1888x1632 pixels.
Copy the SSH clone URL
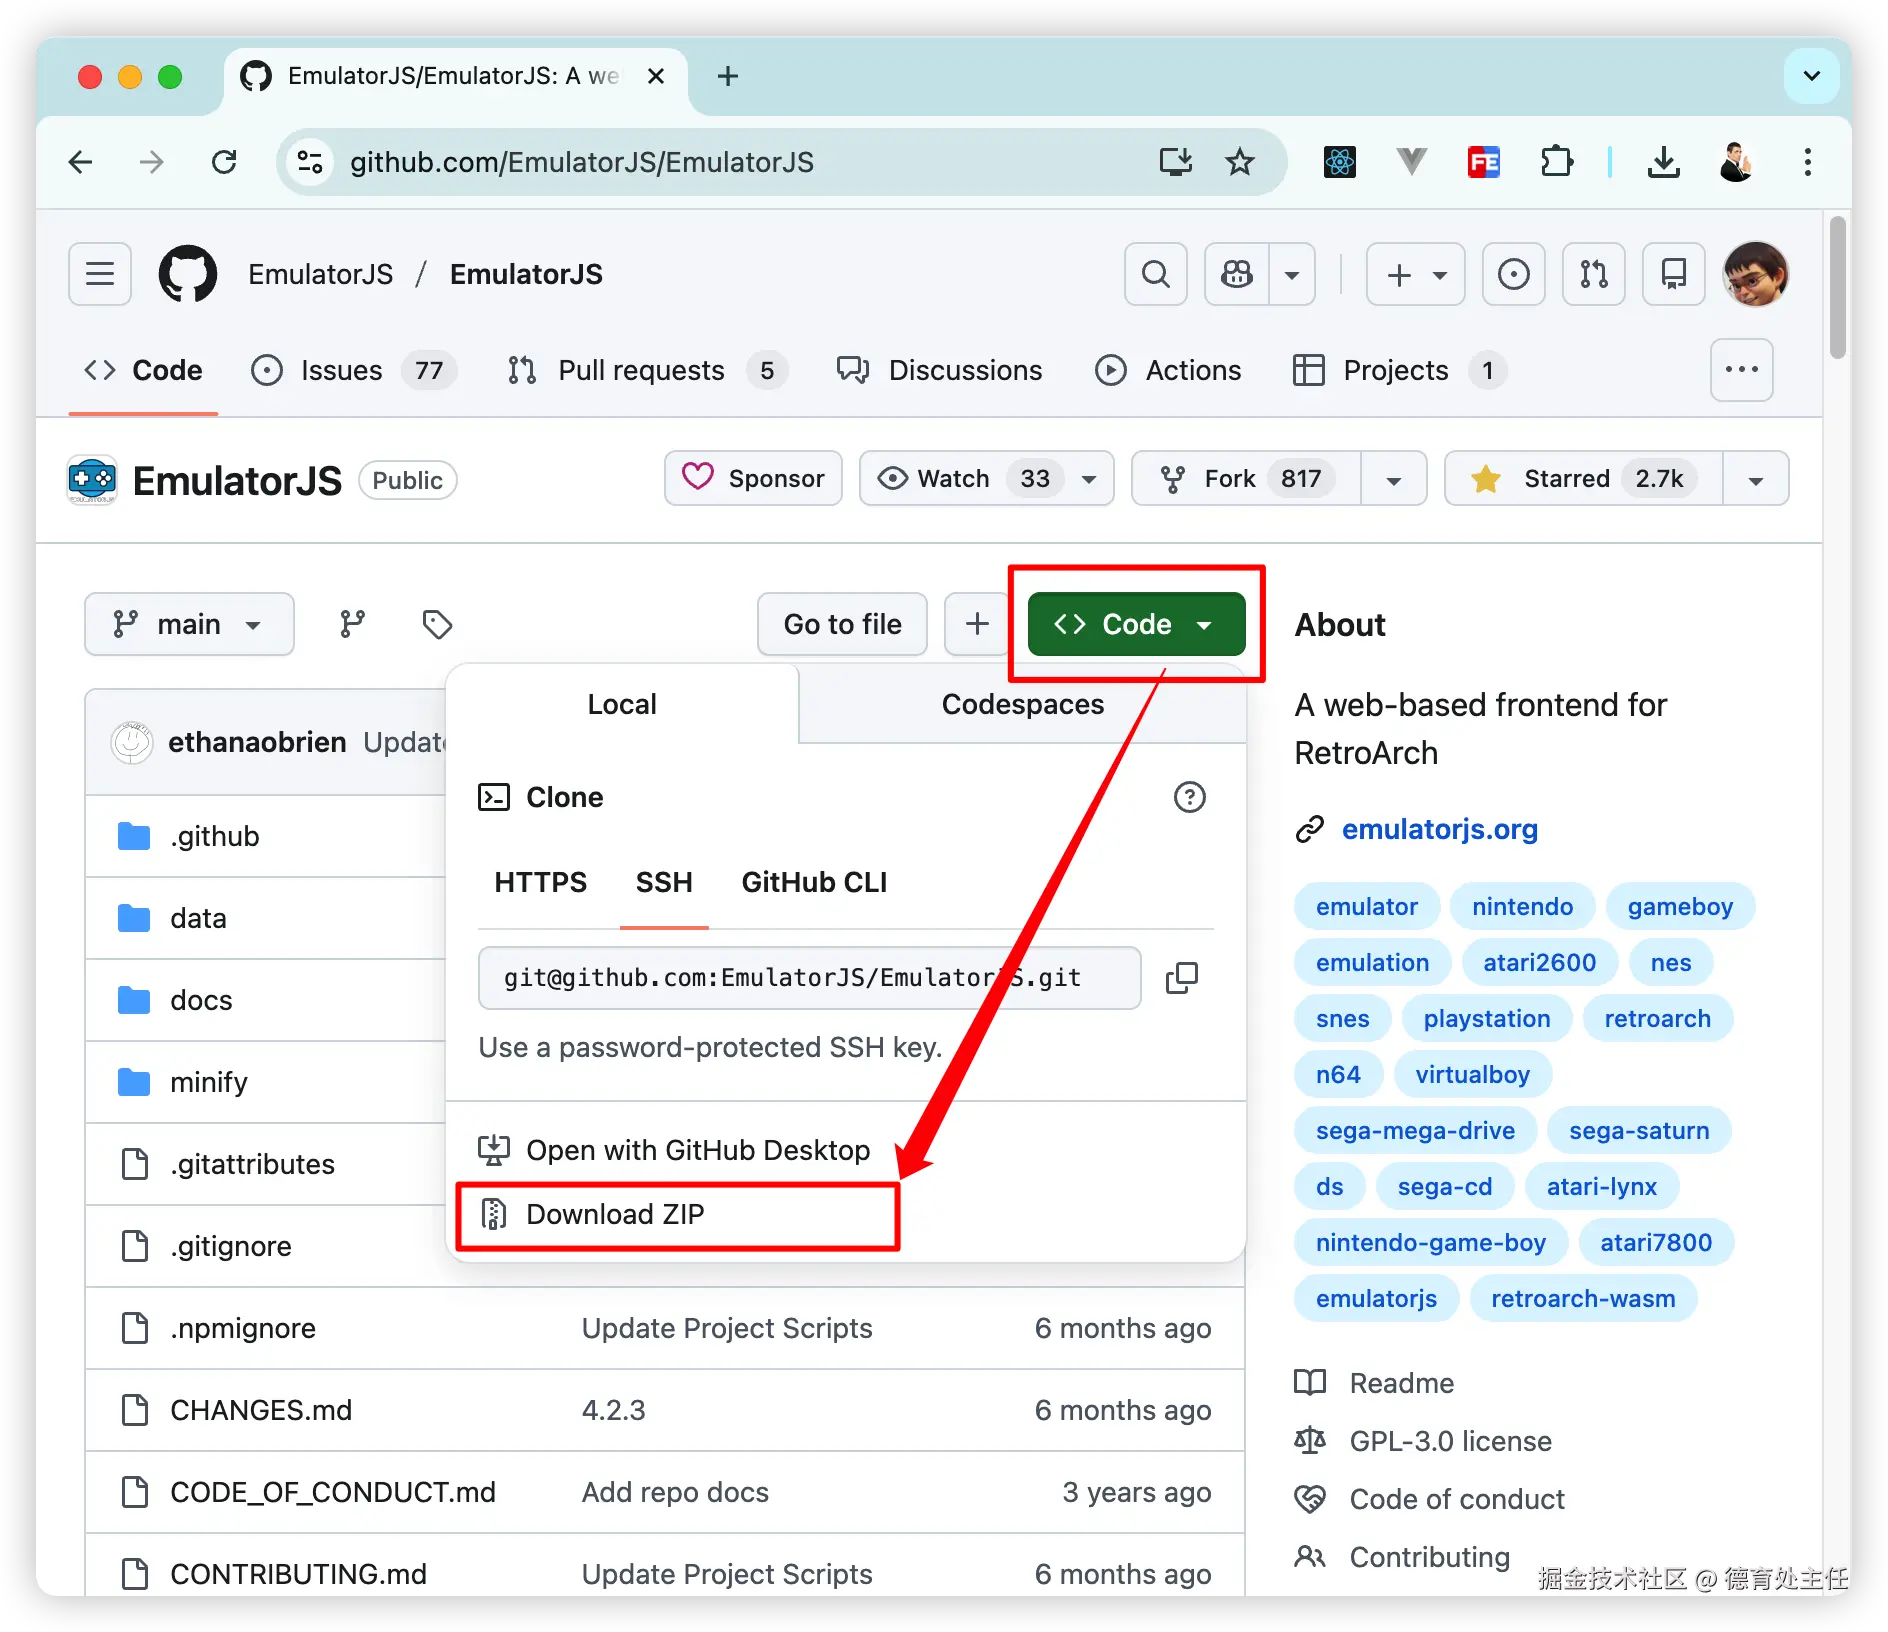point(1182,978)
